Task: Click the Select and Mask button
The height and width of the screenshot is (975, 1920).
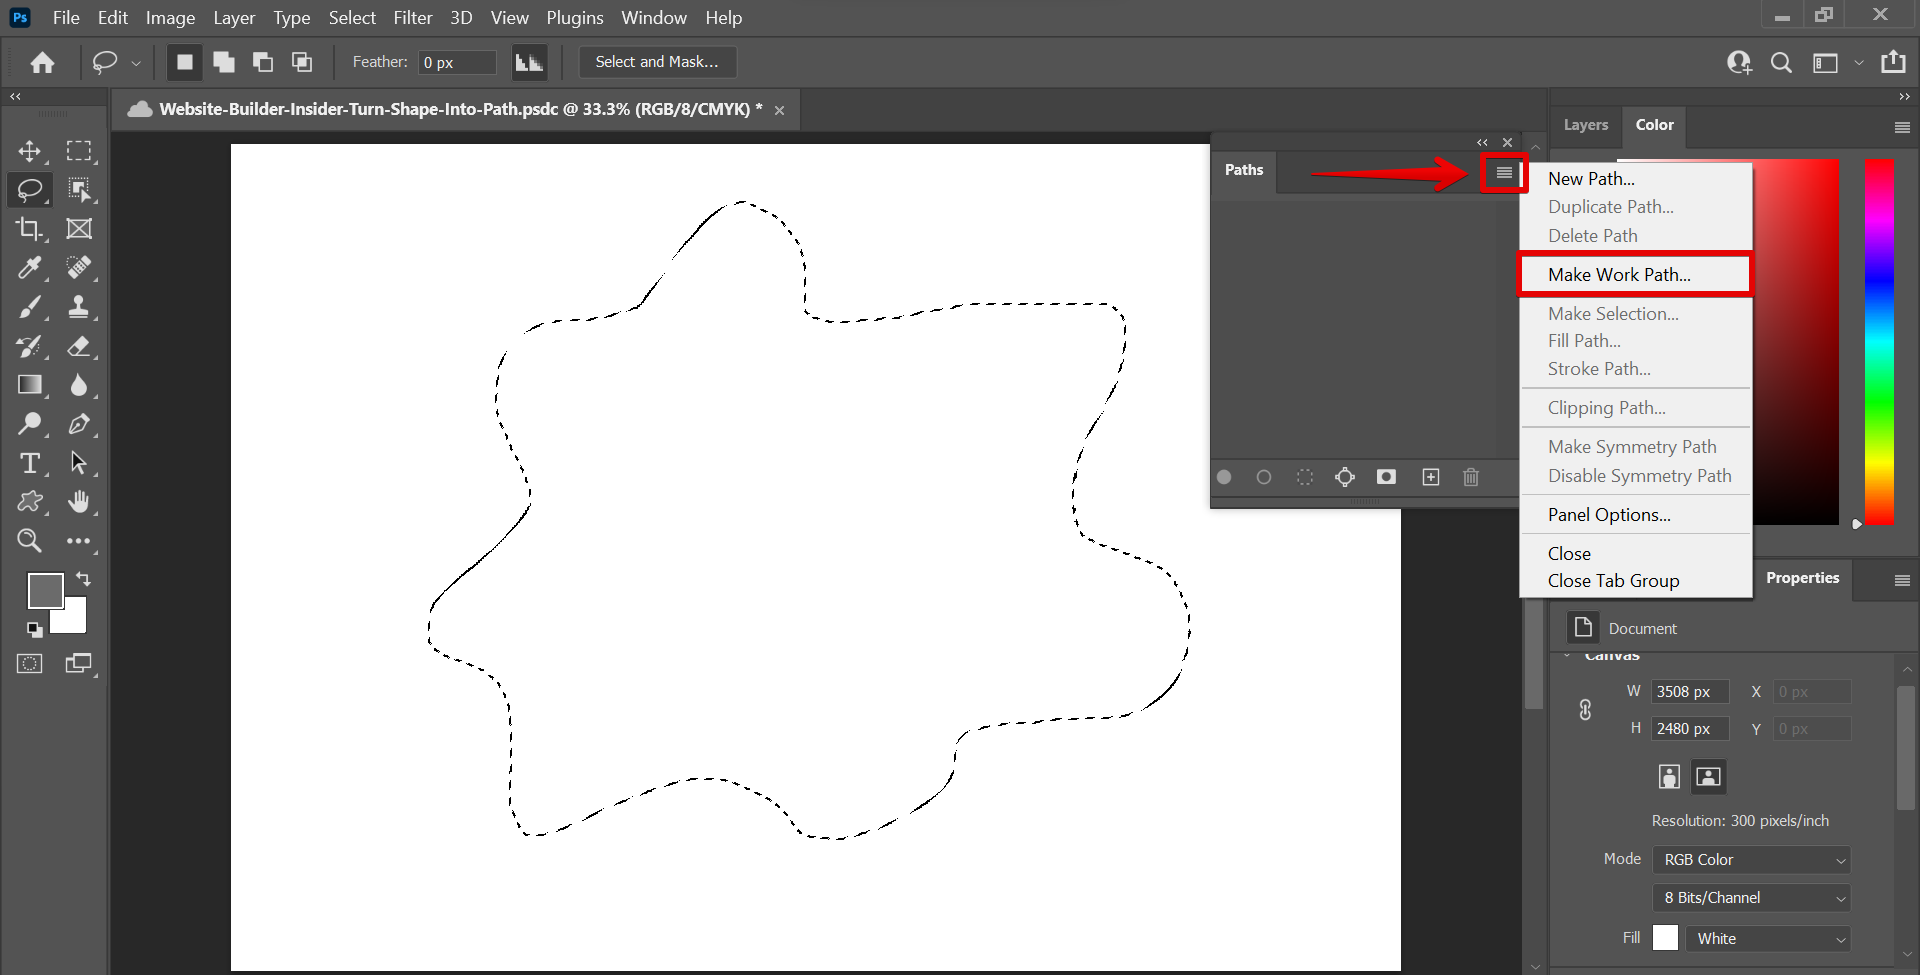Action: pos(657,62)
